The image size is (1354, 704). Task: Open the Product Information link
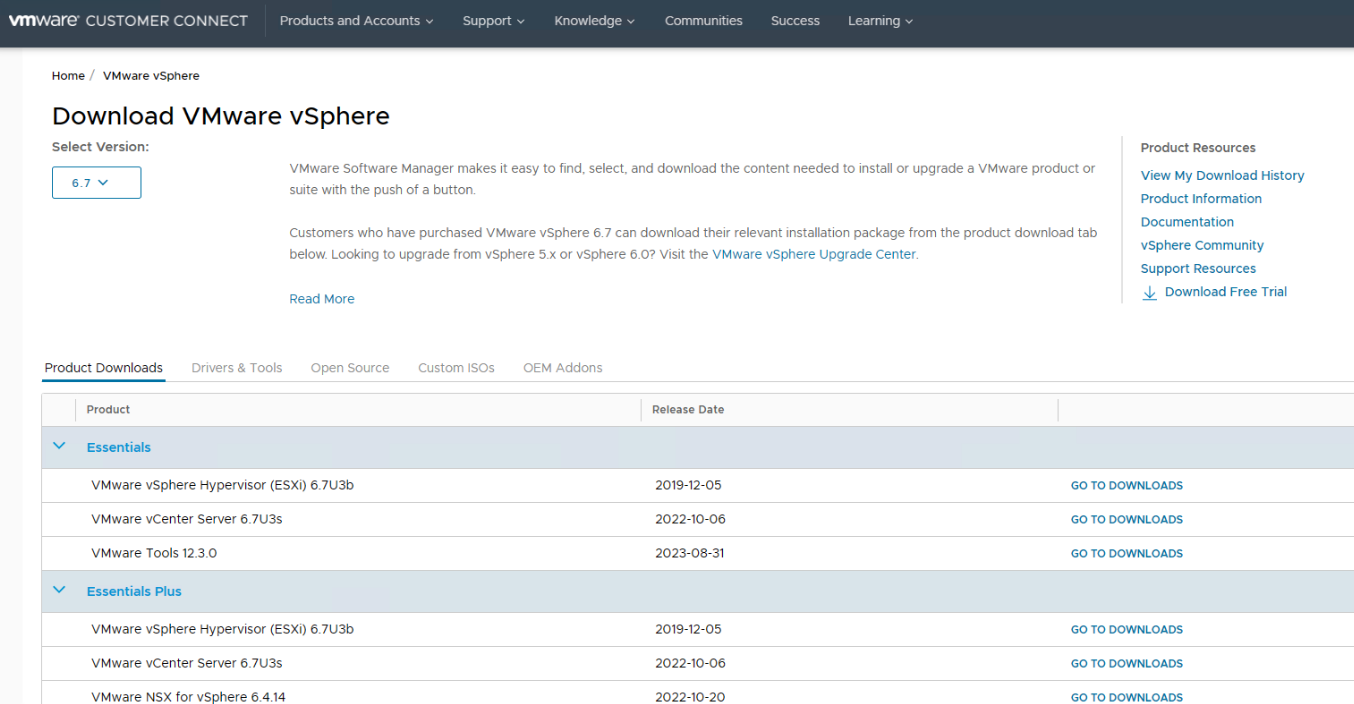pyautogui.click(x=1201, y=199)
